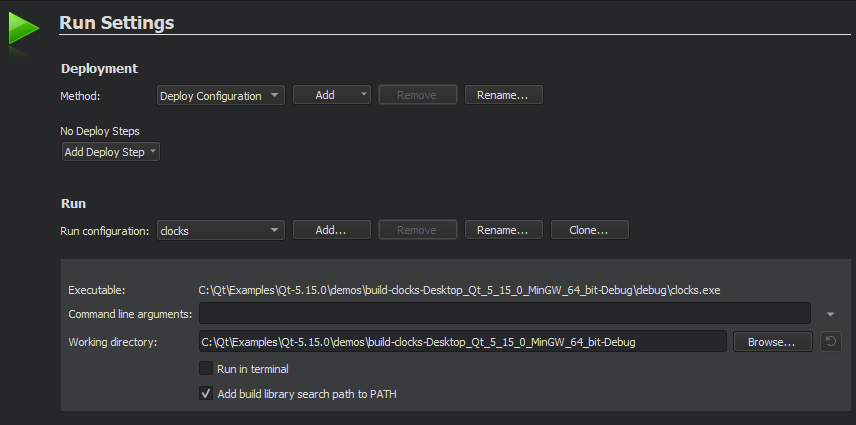Clone the clocks run configuration
This screenshot has height=425, width=856.
pos(589,230)
